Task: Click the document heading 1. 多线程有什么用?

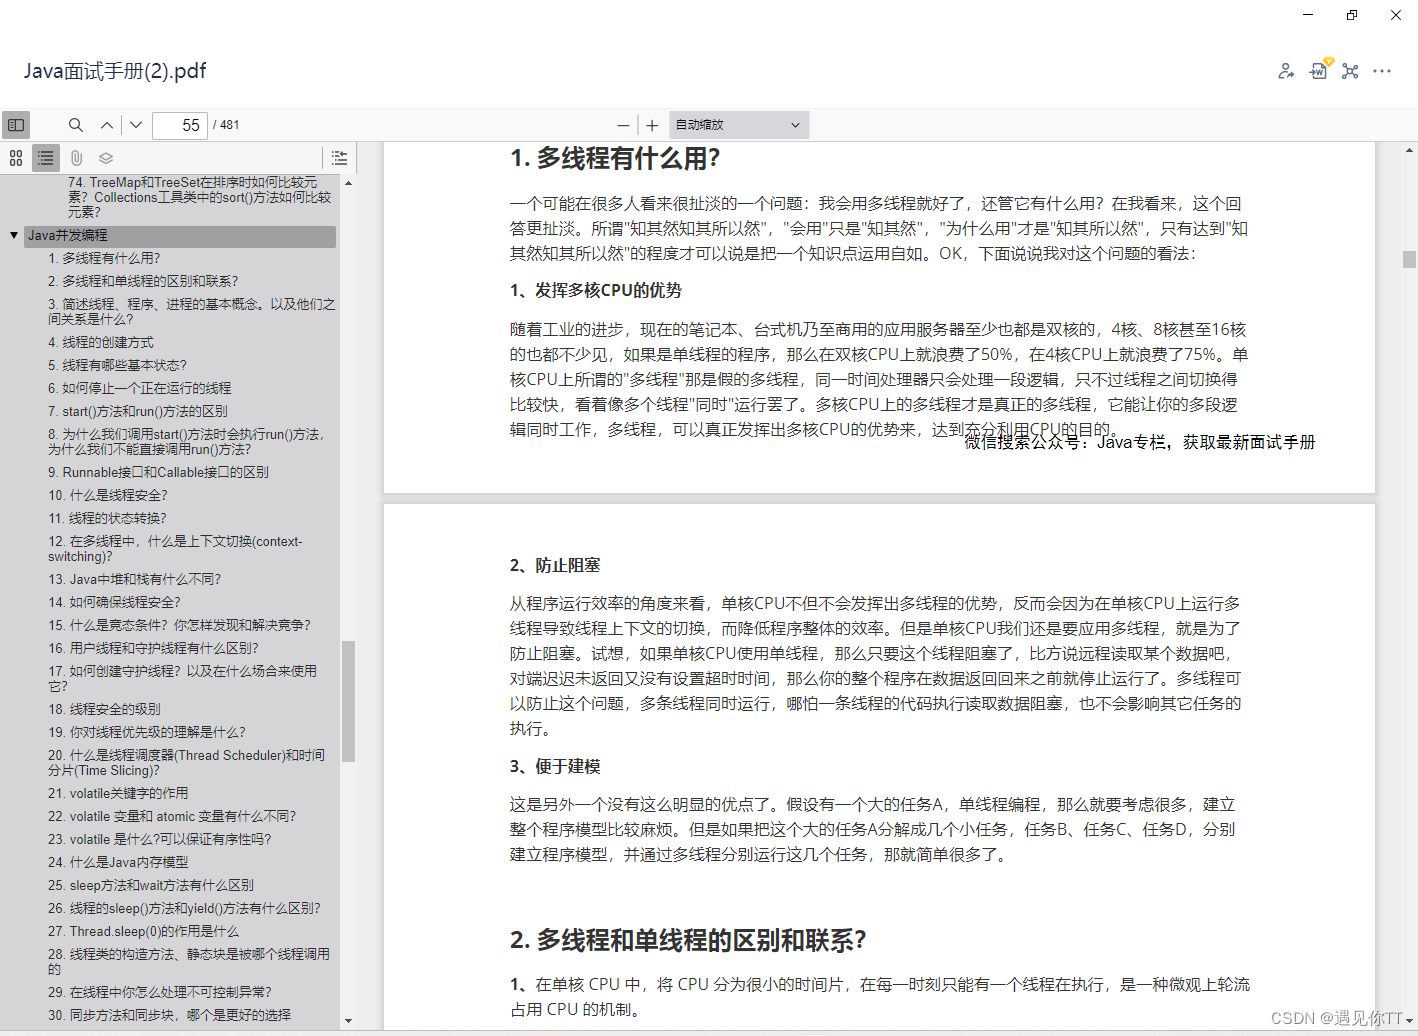Action: pyautogui.click(x=615, y=158)
